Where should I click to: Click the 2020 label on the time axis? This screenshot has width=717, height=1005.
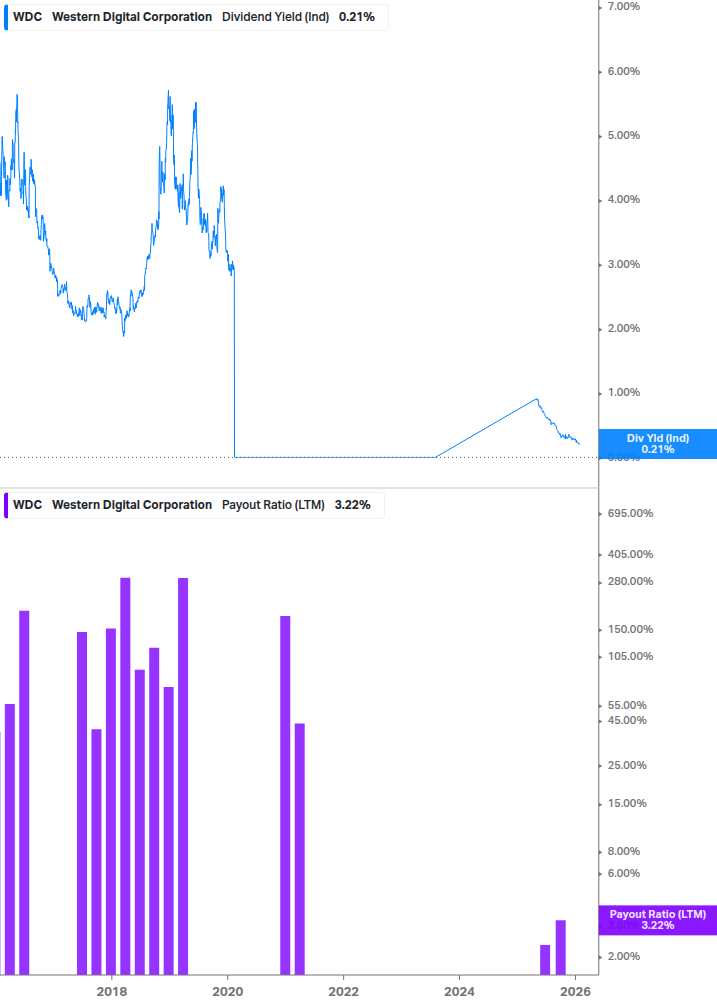pos(228,991)
